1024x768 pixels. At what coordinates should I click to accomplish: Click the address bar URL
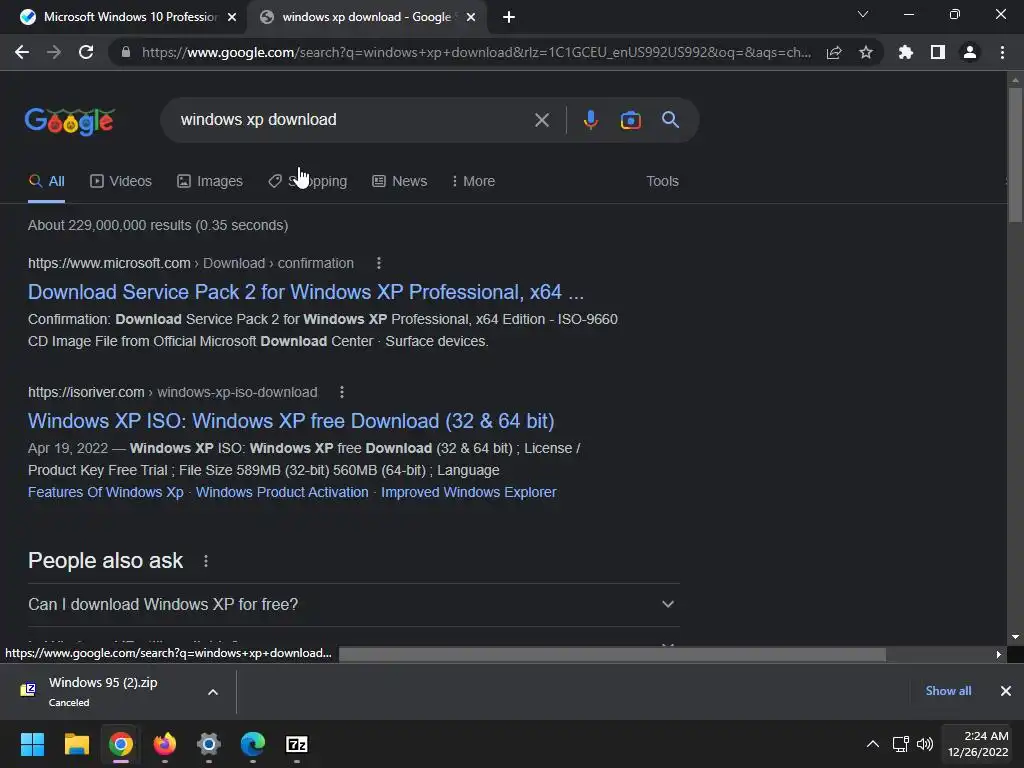(476, 52)
